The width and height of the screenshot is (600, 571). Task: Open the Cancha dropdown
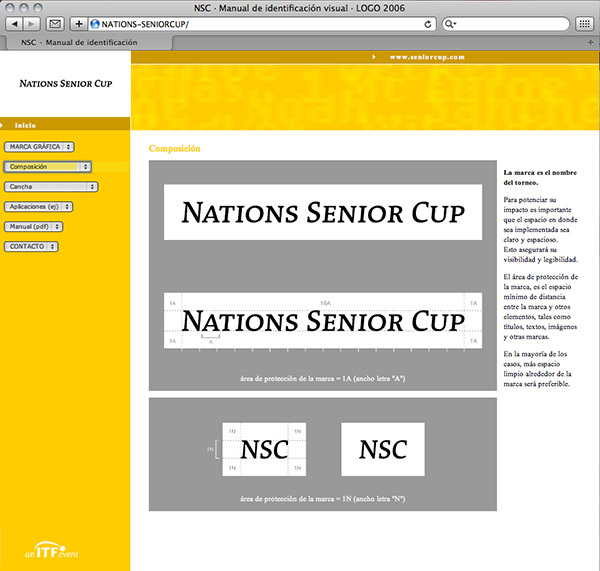click(51, 186)
